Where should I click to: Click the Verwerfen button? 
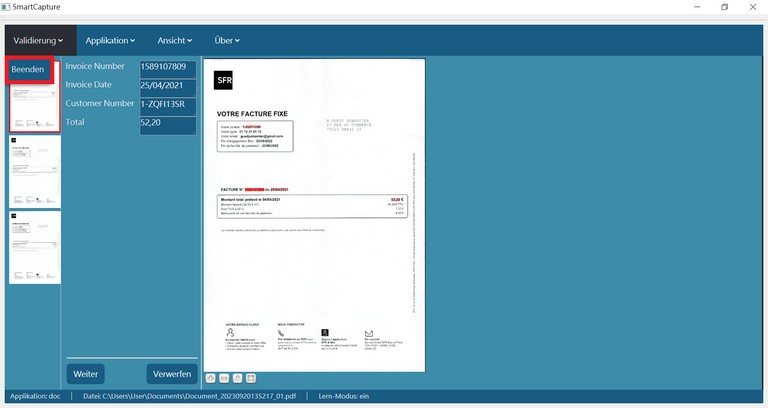point(172,374)
